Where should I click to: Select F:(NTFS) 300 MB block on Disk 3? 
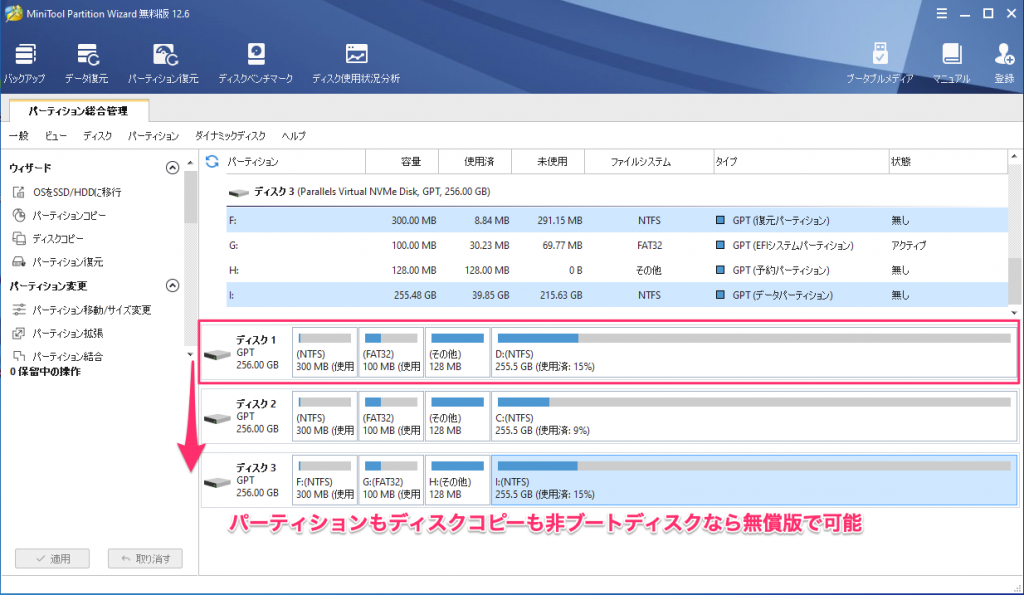click(325, 480)
